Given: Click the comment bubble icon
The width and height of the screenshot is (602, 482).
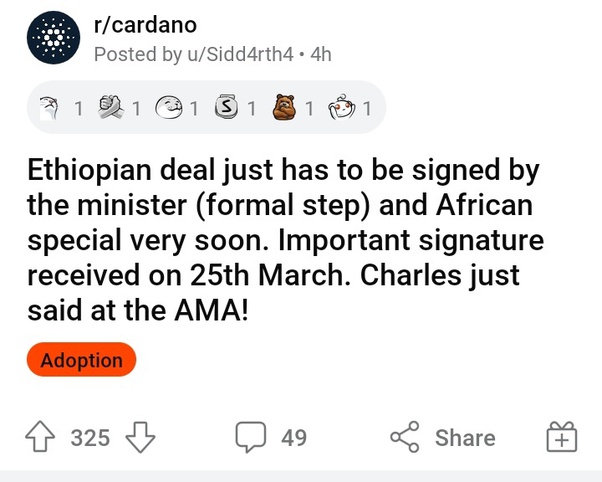Looking at the screenshot, I should pos(248,437).
